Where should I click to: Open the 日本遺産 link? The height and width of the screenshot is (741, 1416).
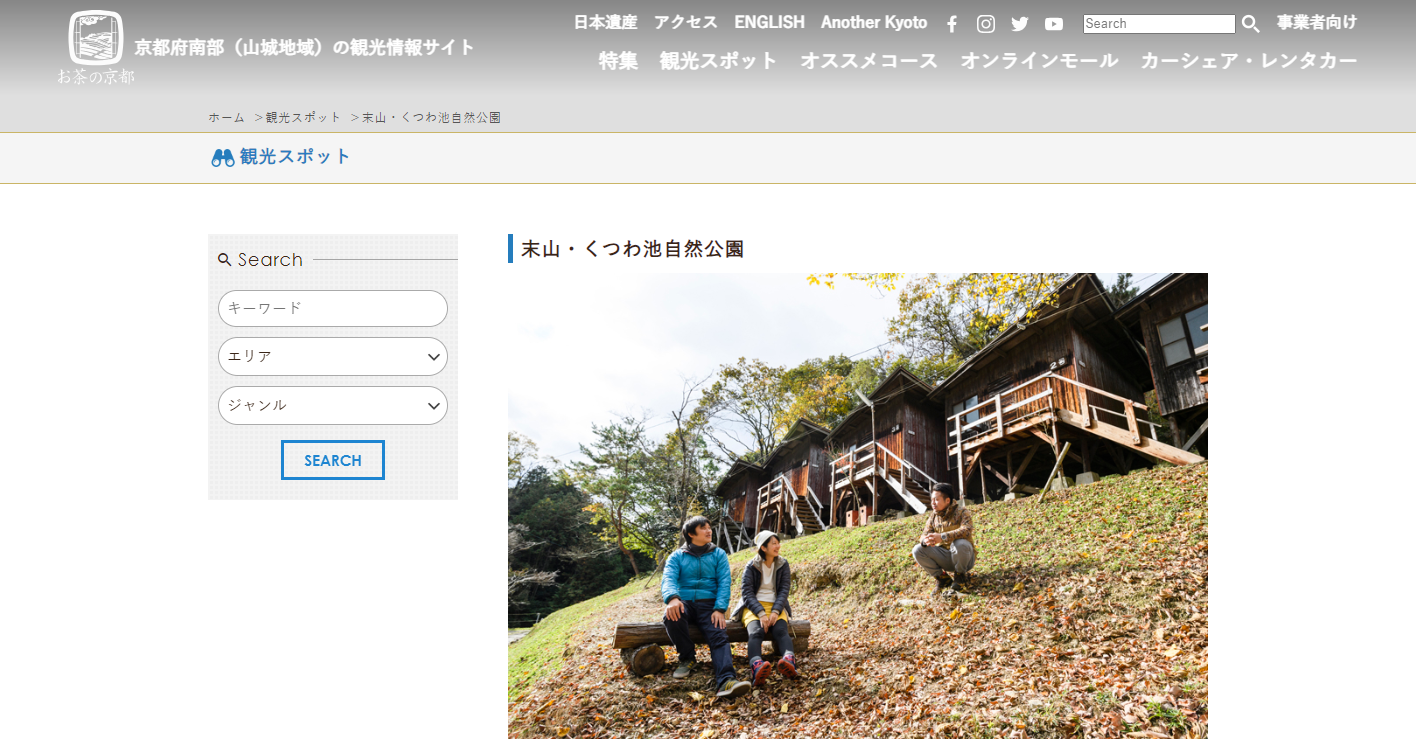pyautogui.click(x=605, y=22)
